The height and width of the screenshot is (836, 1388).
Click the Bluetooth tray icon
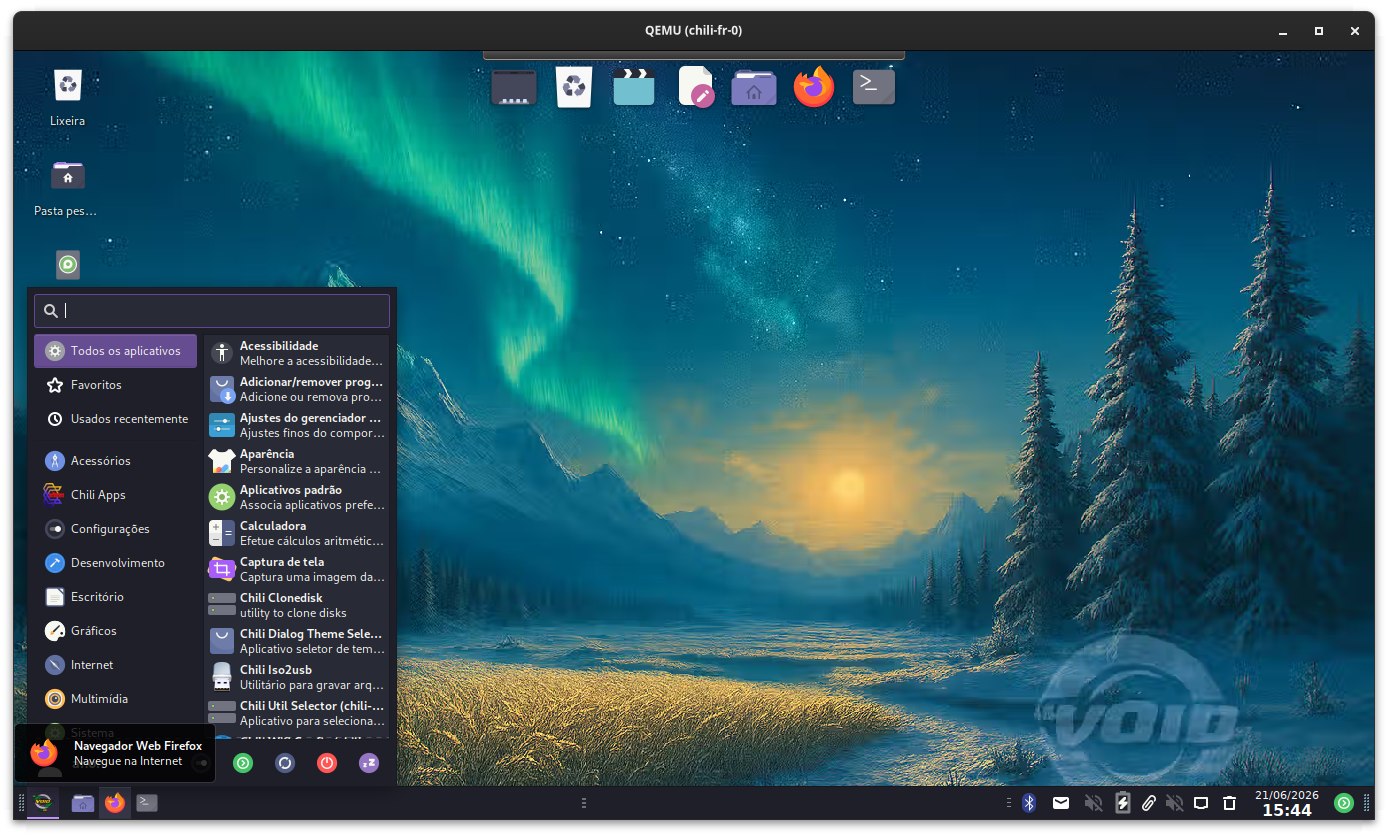1028,803
